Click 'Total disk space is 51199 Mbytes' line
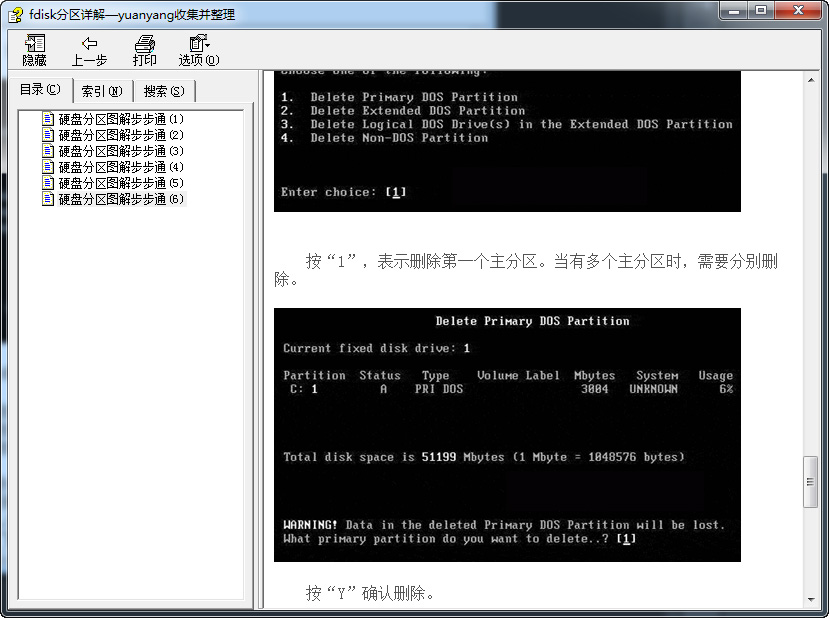 tap(484, 457)
